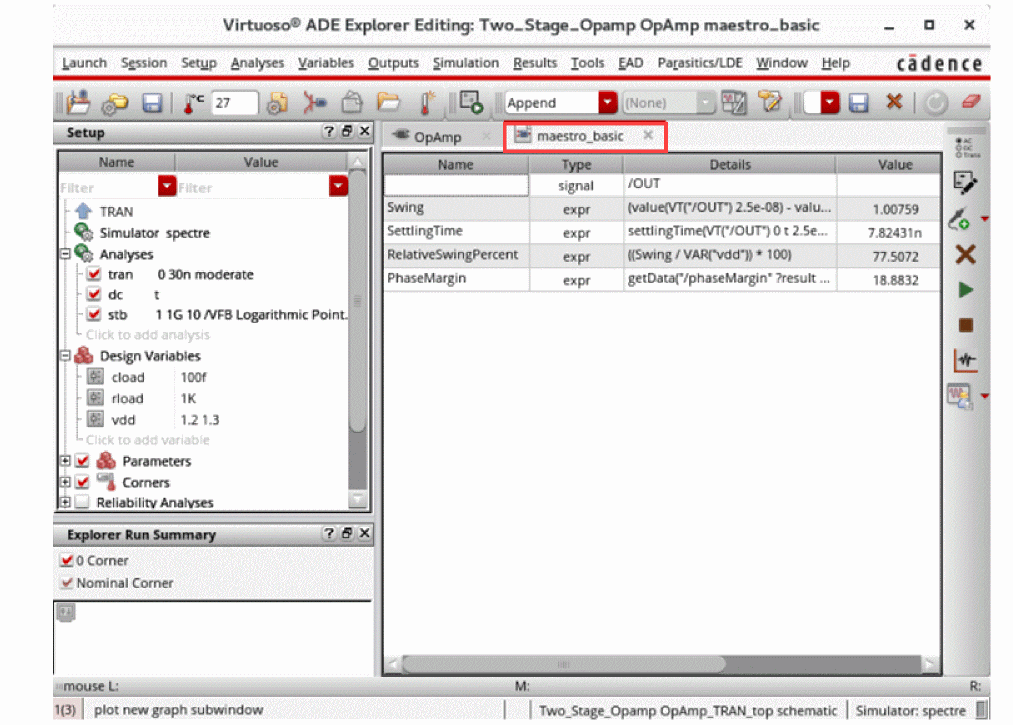This screenshot has width=1013, height=725.
Task: Click the edit variables pencil icon in sidebar
Action: [x=964, y=181]
